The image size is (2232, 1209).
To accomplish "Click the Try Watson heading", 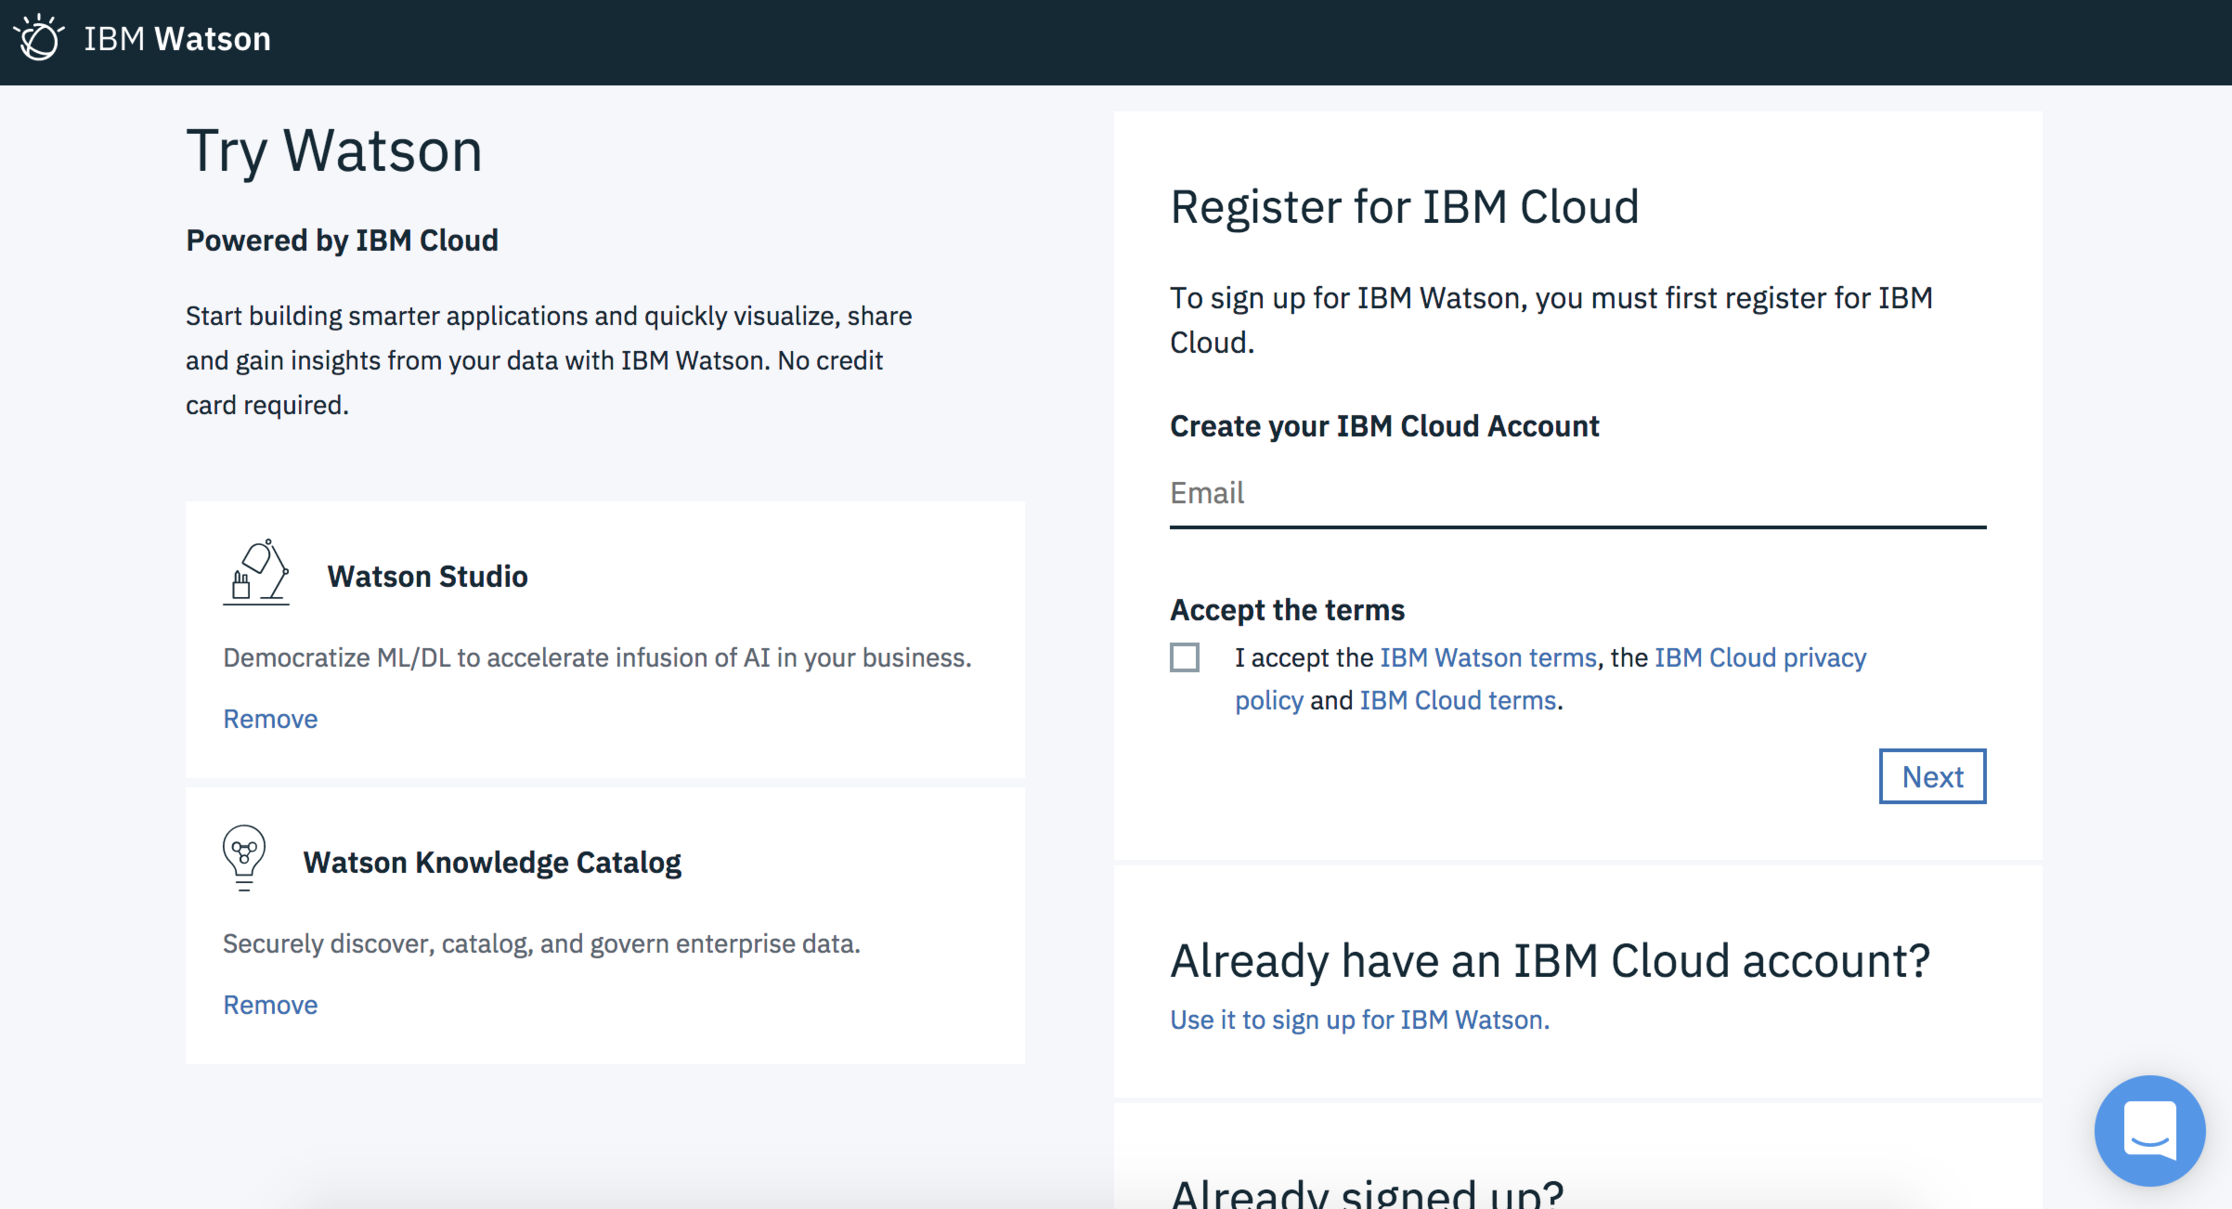I will [334, 151].
